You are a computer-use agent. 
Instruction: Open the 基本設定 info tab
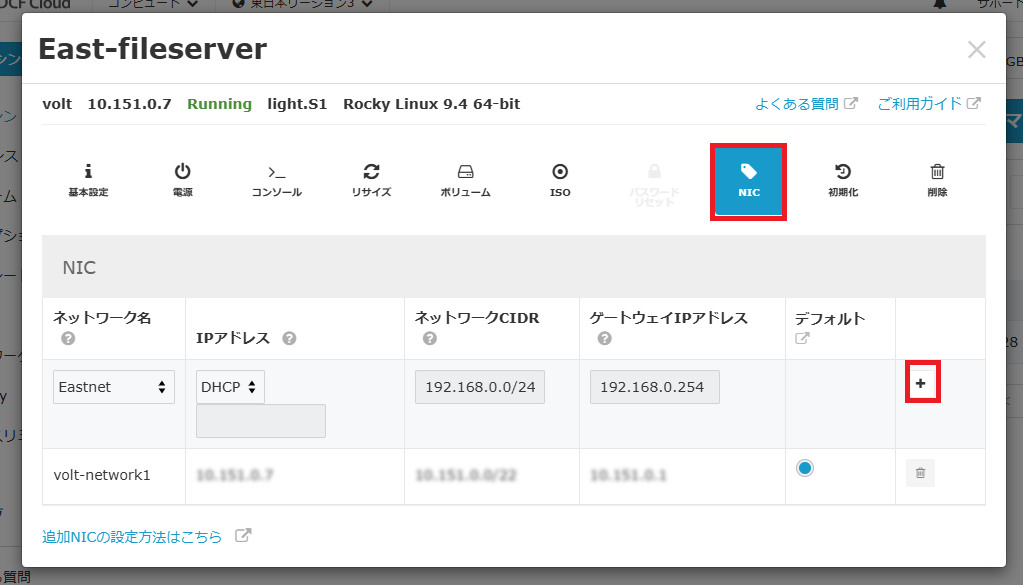pyautogui.click(x=88, y=180)
